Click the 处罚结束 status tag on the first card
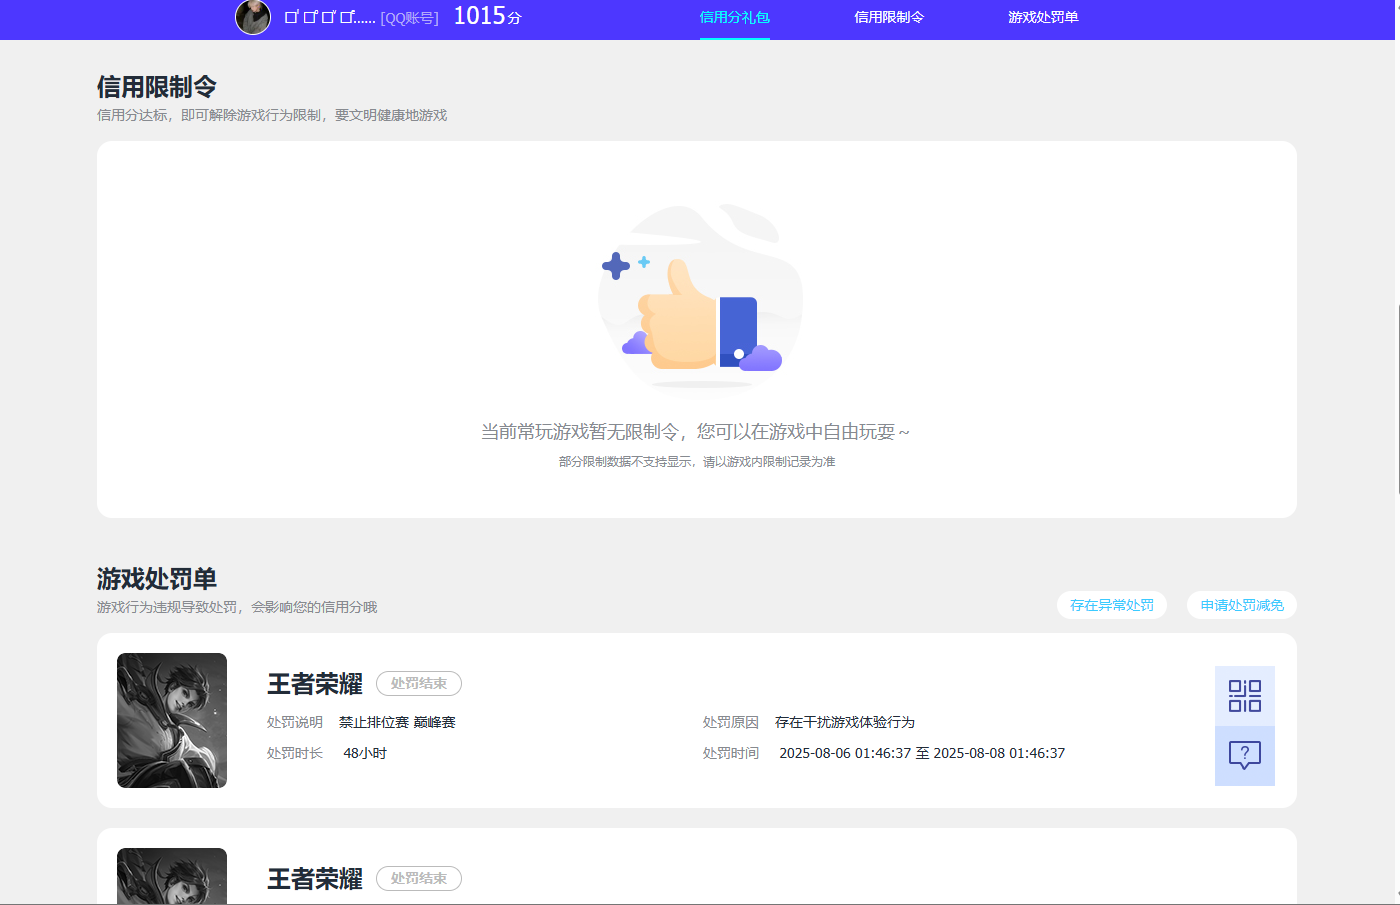 [x=418, y=683]
